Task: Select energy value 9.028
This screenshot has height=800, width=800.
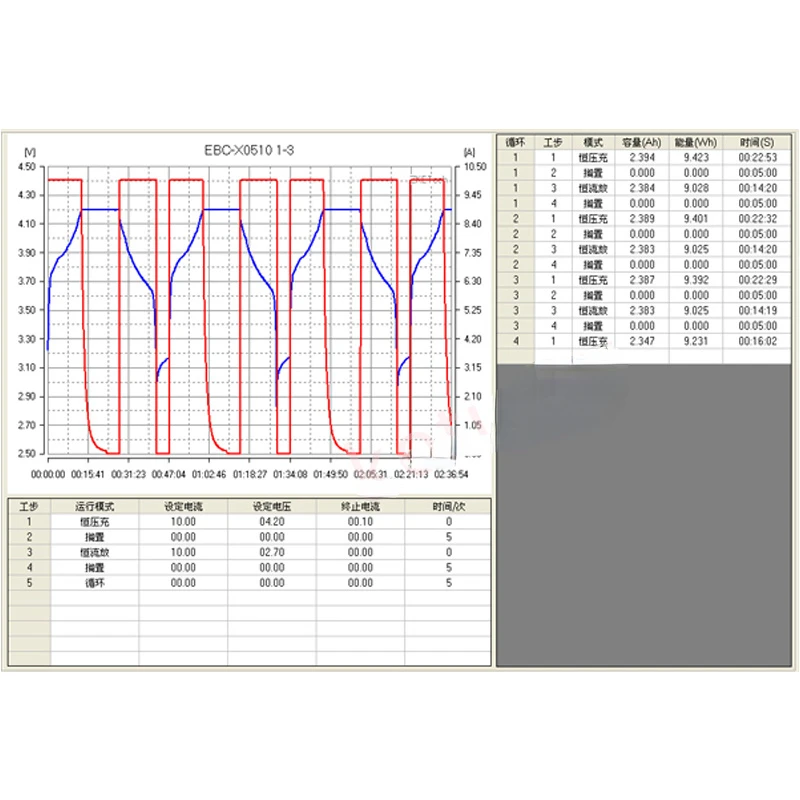Action: point(696,188)
